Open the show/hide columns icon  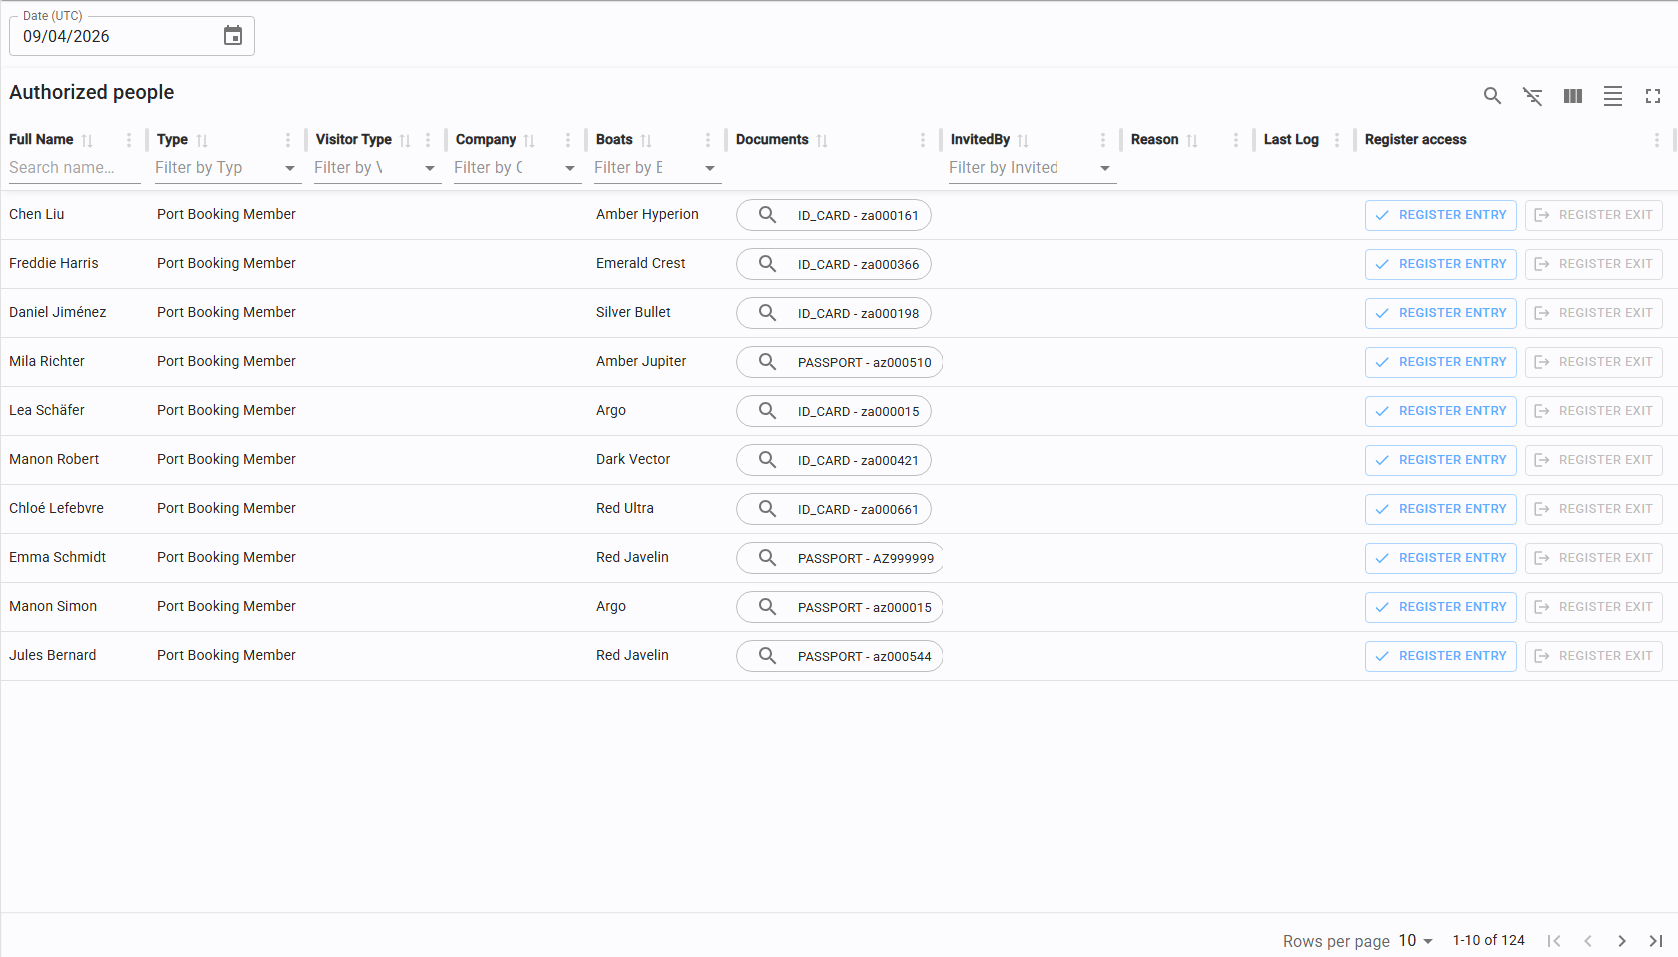tap(1573, 96)
